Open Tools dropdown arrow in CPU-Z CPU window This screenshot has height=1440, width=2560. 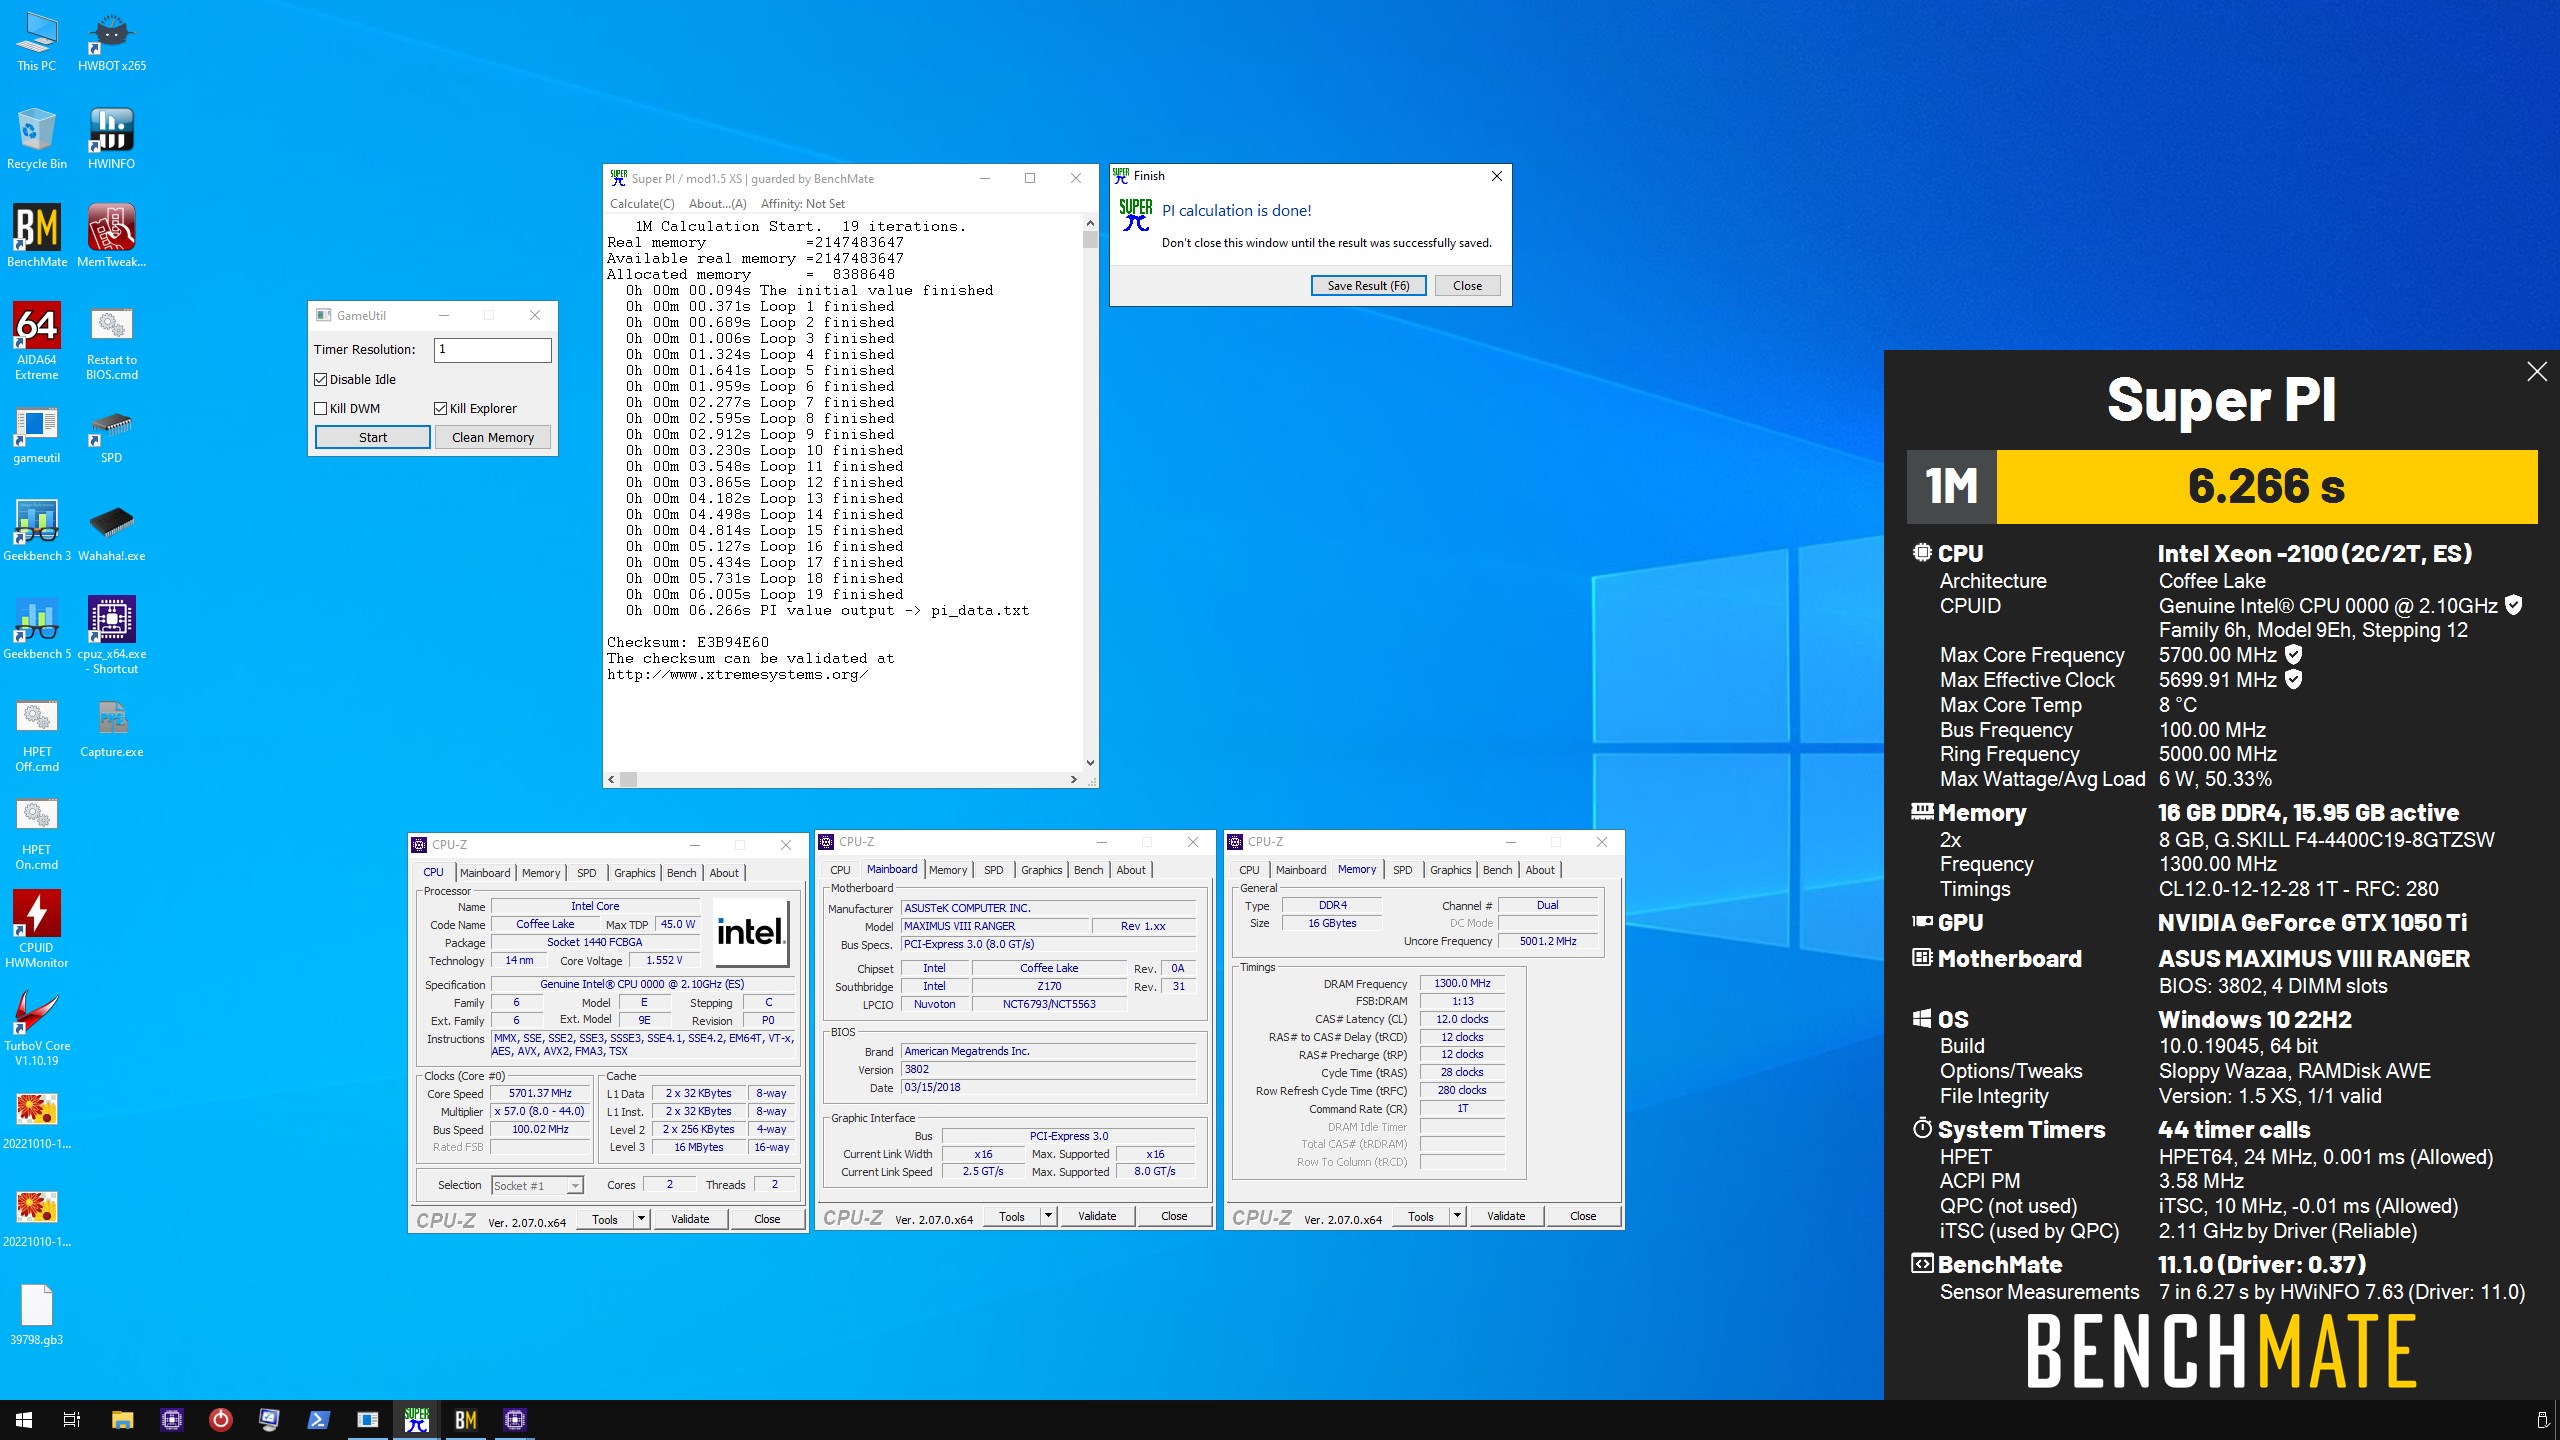[x=641, y=1219]
